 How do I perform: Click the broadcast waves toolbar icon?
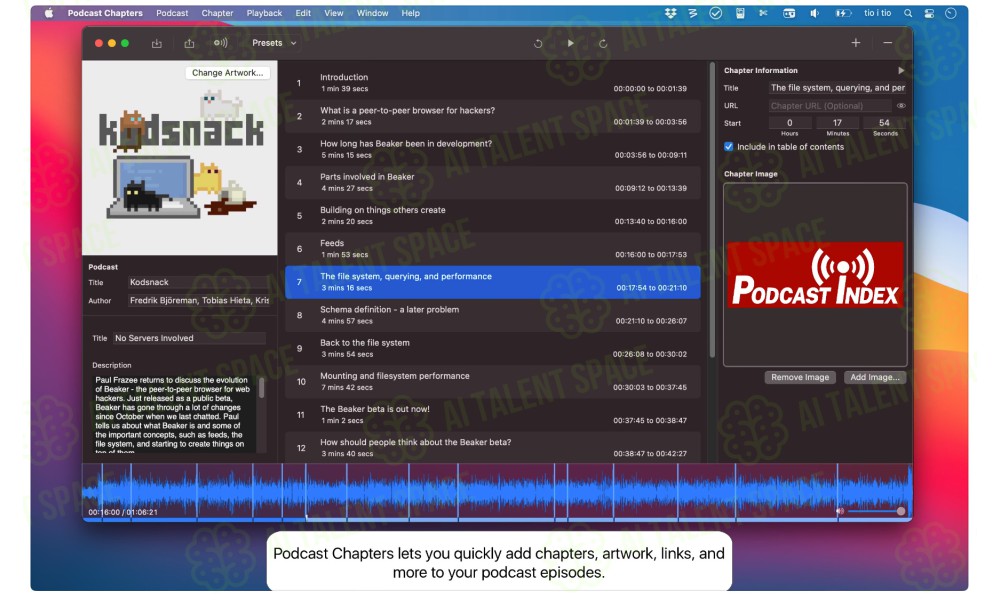[220, 43]
